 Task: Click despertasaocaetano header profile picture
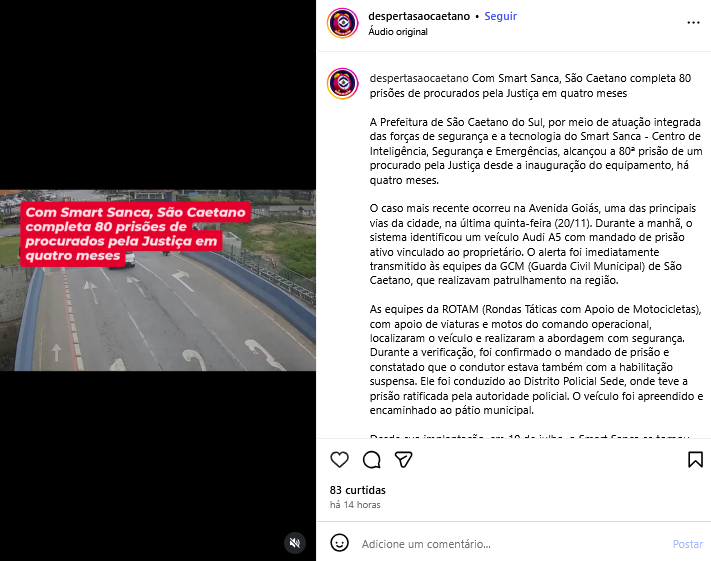[343, 23]
